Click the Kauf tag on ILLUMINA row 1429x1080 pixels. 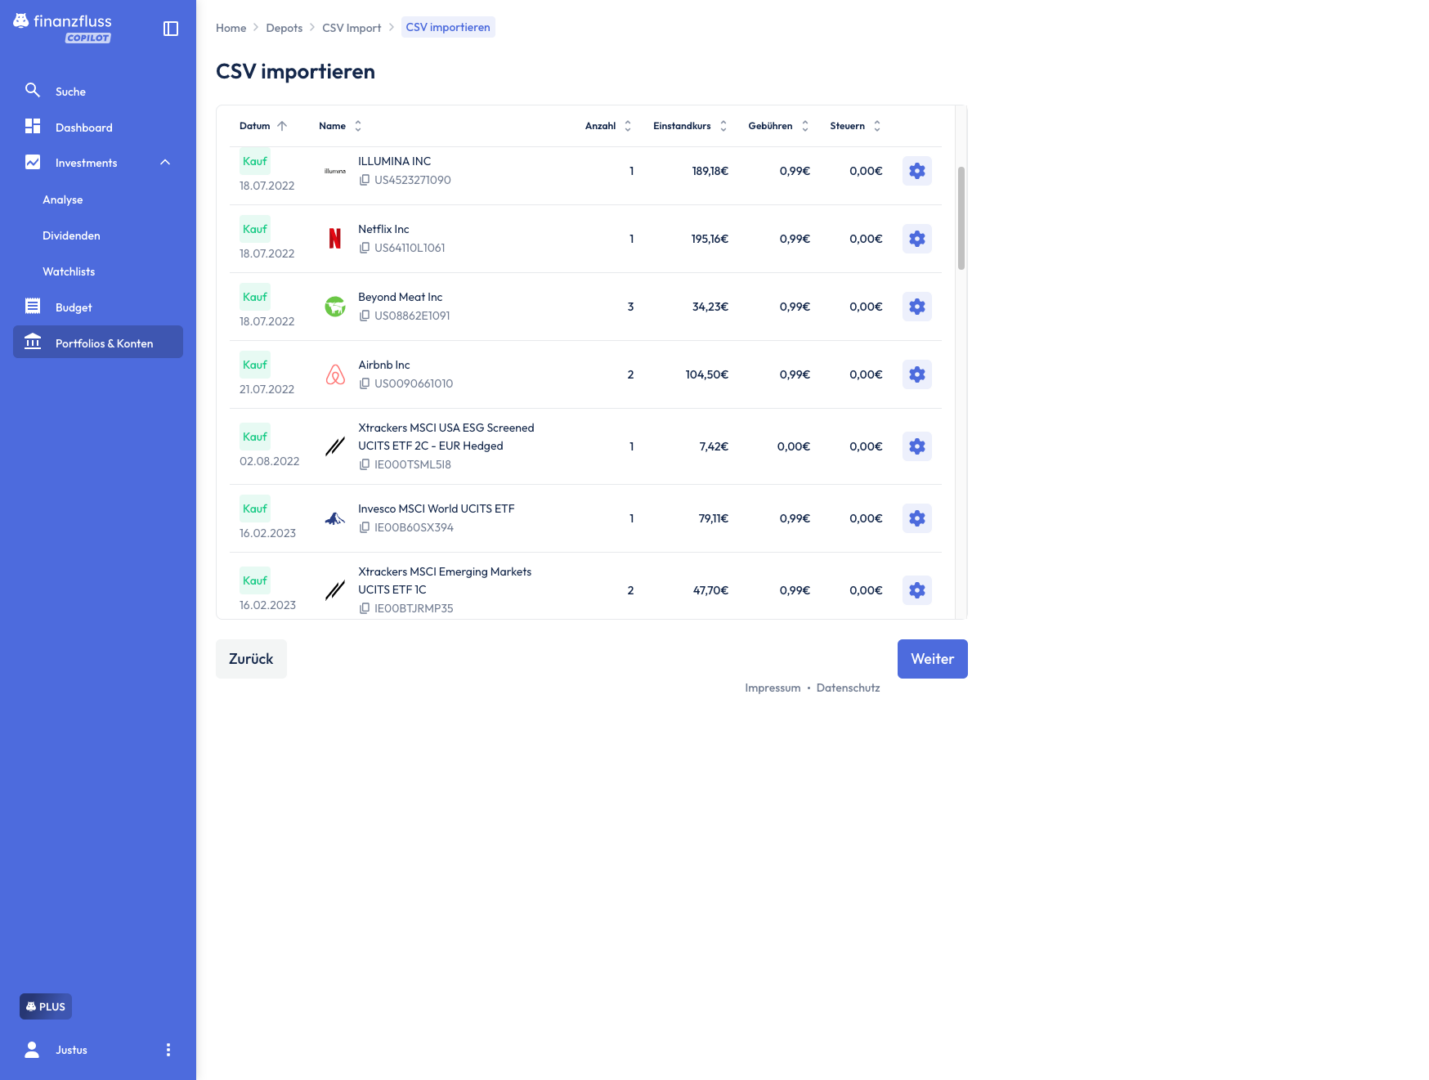pos(255,161)
